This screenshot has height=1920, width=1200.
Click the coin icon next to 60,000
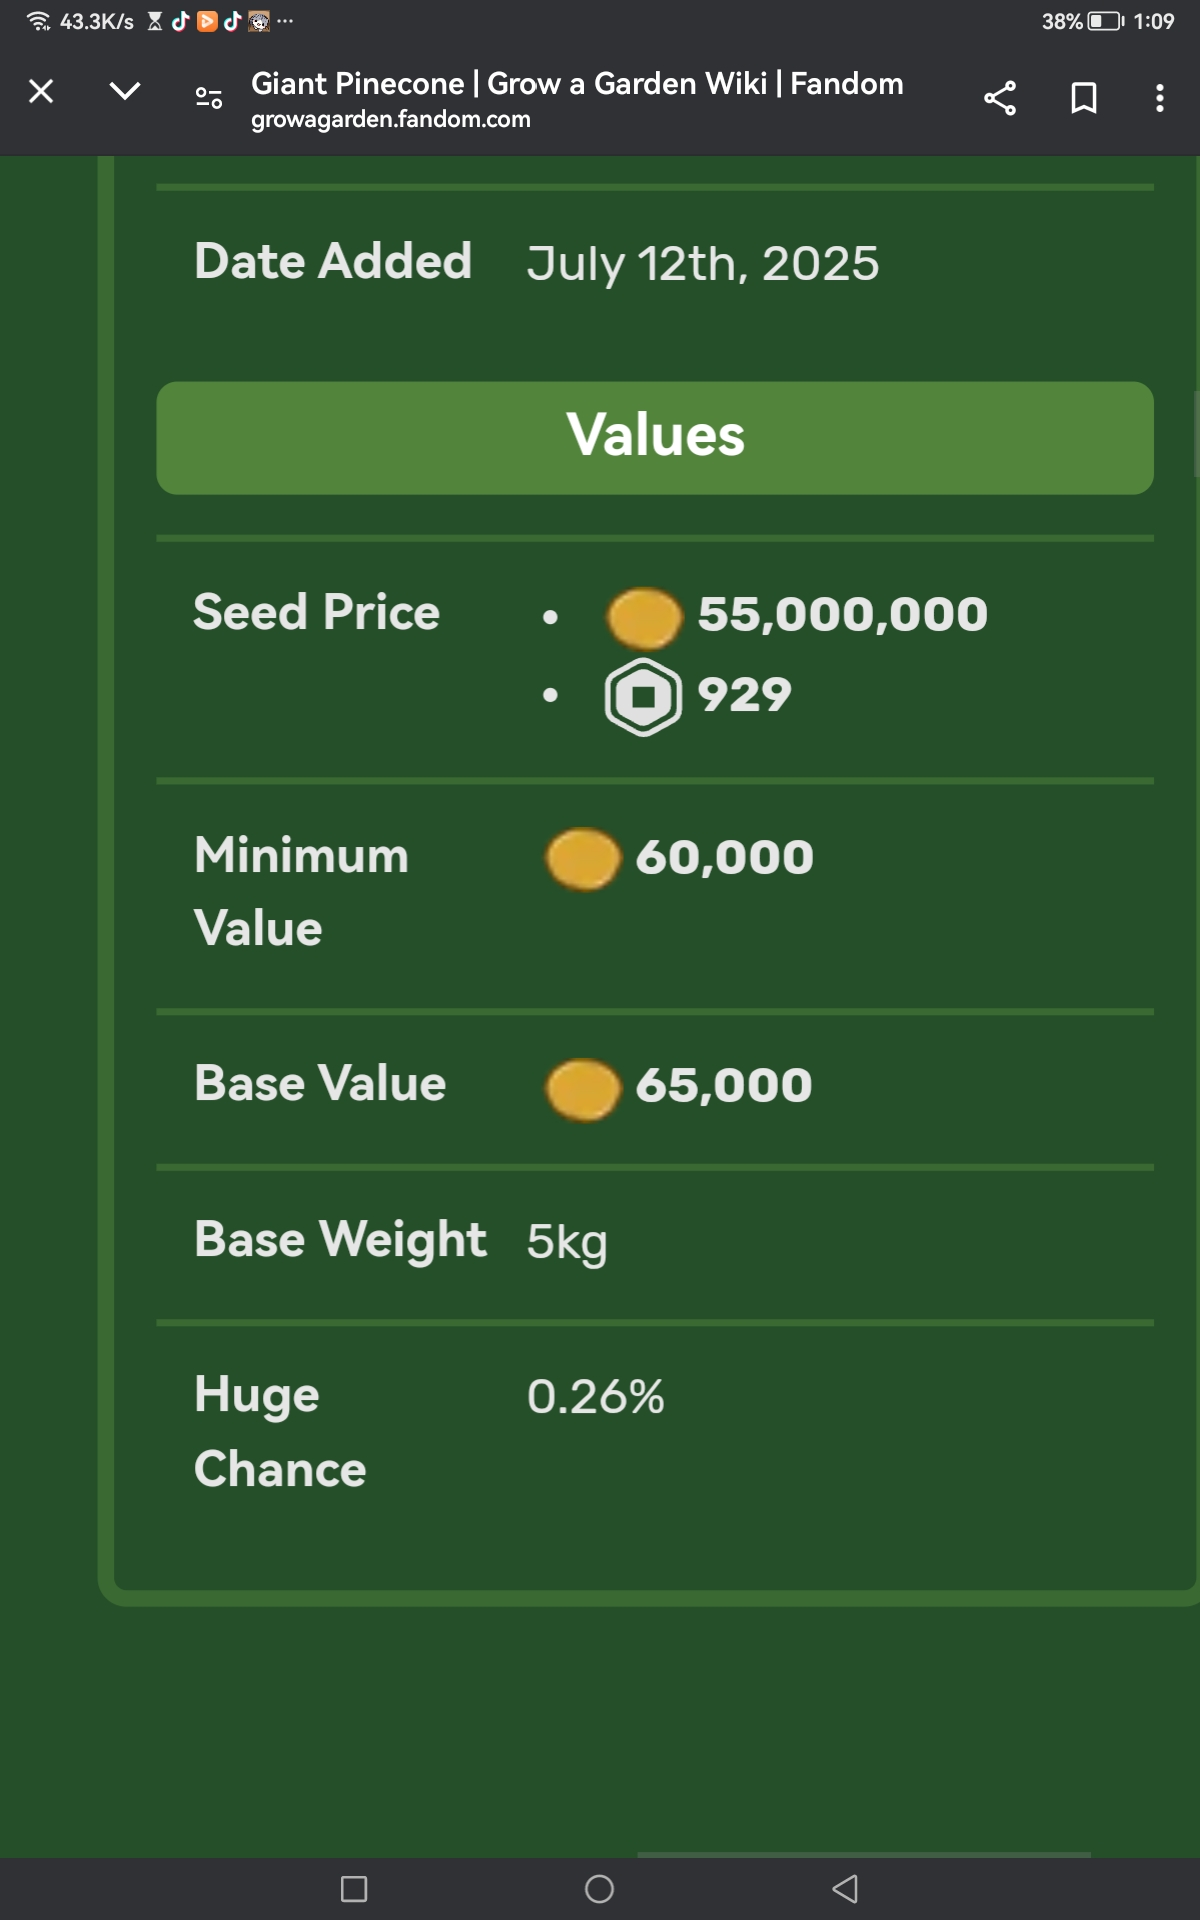(x=583, y=859)
